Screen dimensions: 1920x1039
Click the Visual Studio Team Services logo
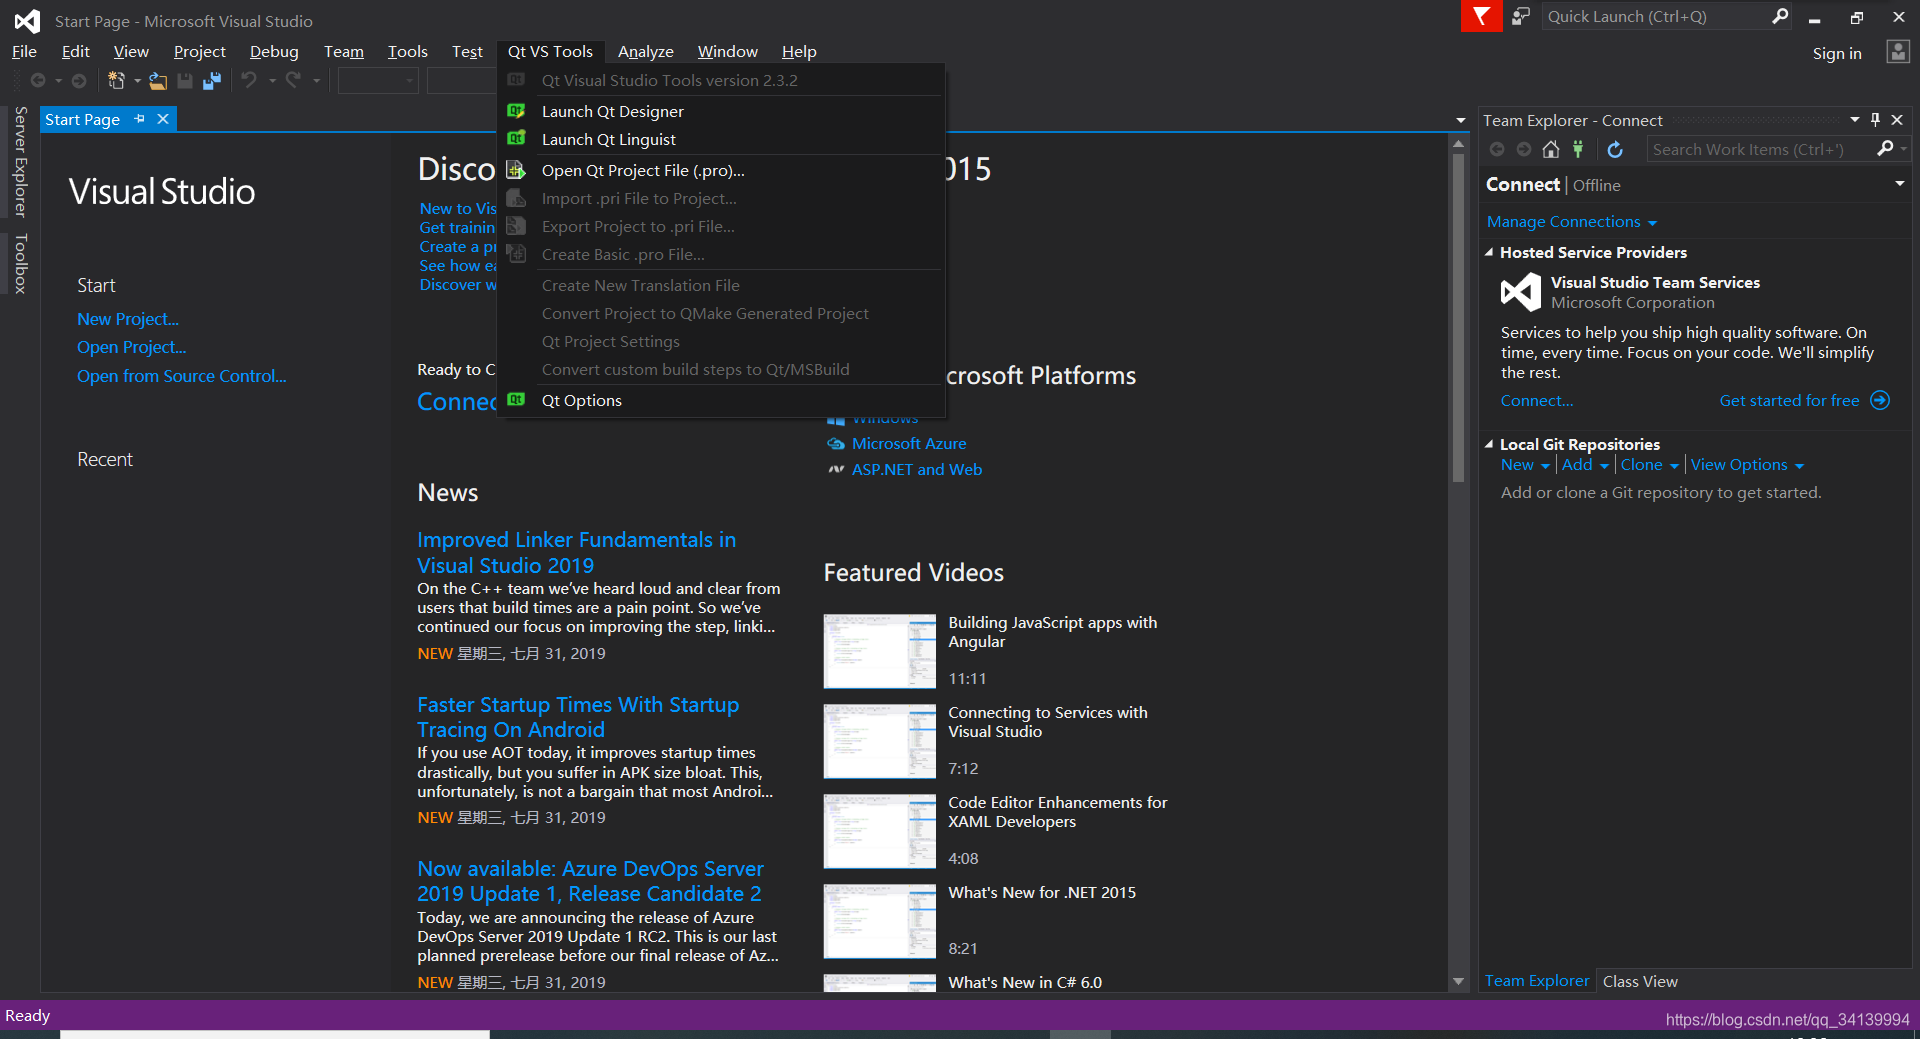tap(1520, 292)
